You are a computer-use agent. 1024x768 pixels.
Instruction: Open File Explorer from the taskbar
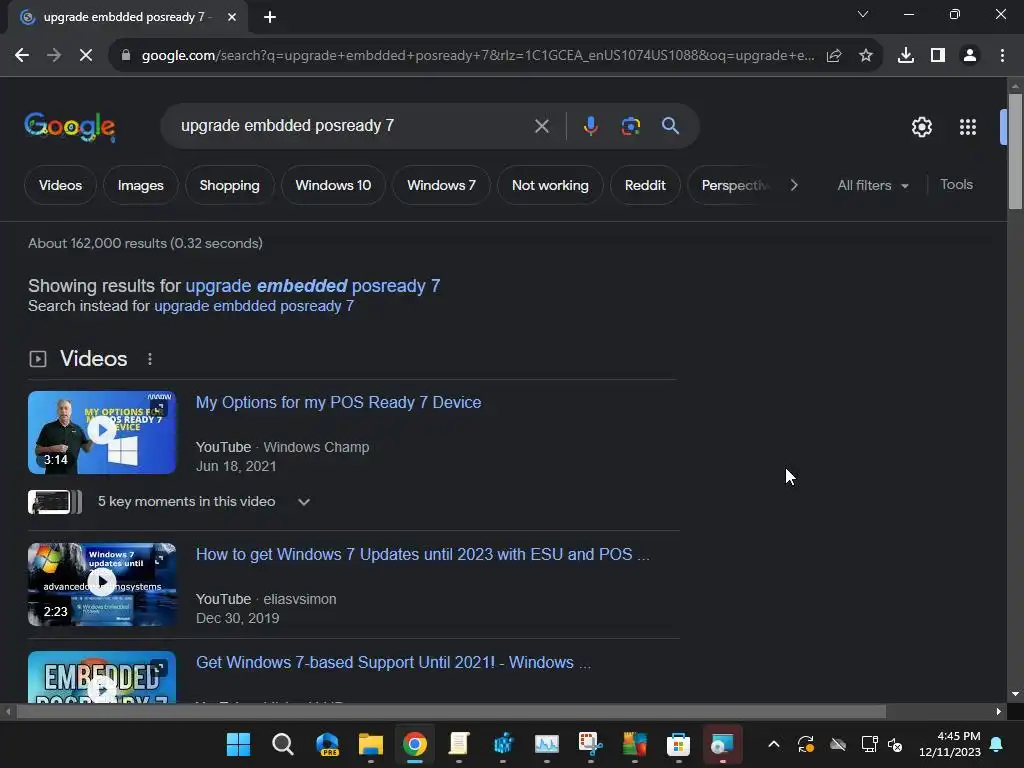tap(371, 744)
